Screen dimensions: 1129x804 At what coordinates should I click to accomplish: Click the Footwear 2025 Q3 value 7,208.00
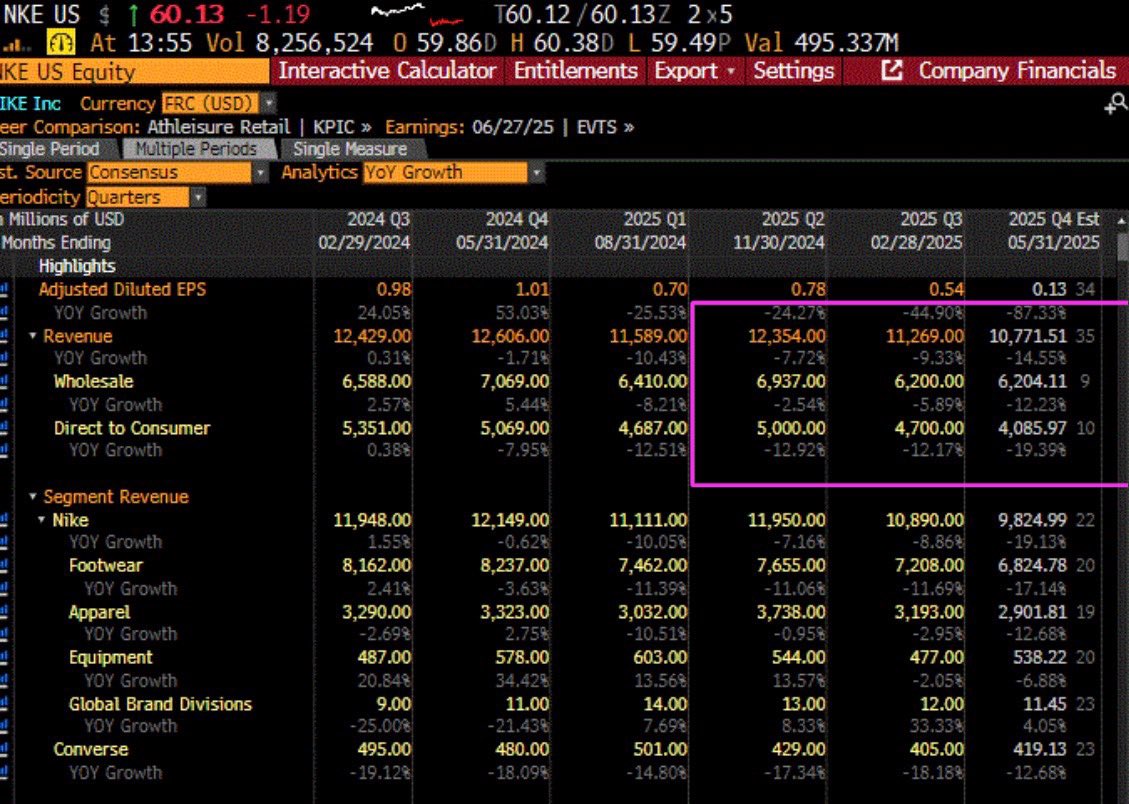point(929,566)
